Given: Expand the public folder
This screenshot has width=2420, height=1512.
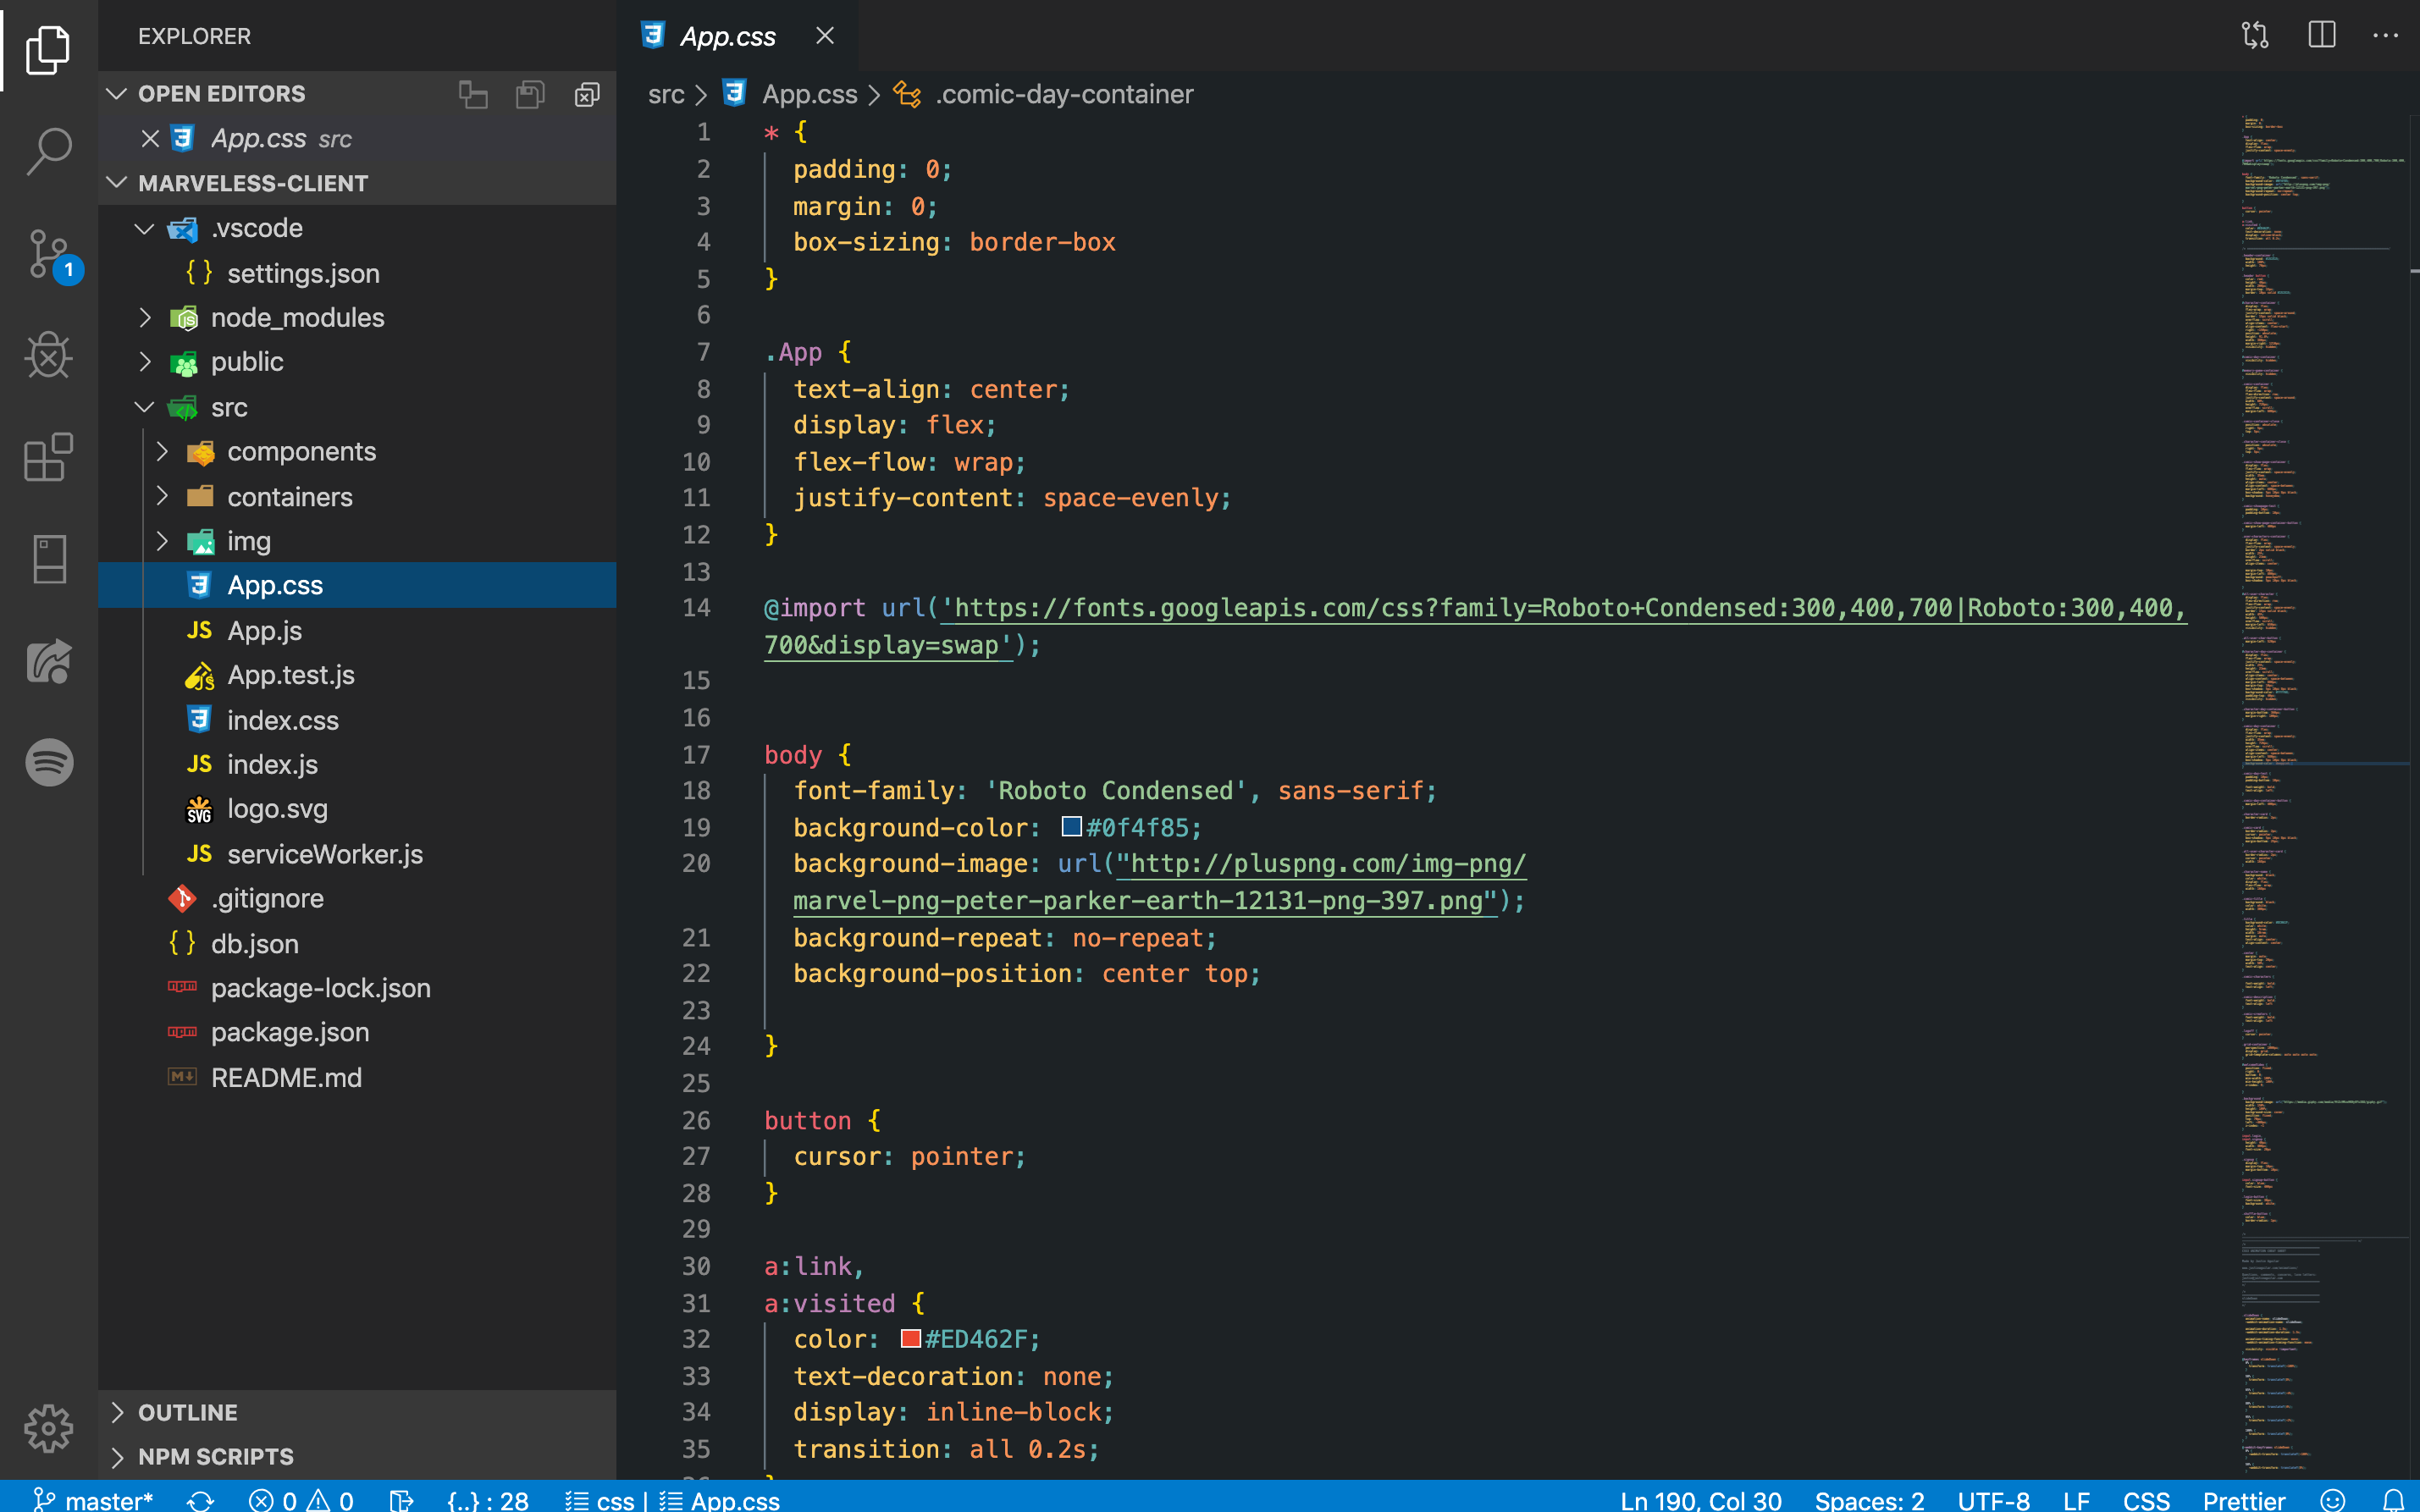Looking at the screenshot, I should (145, 362).
